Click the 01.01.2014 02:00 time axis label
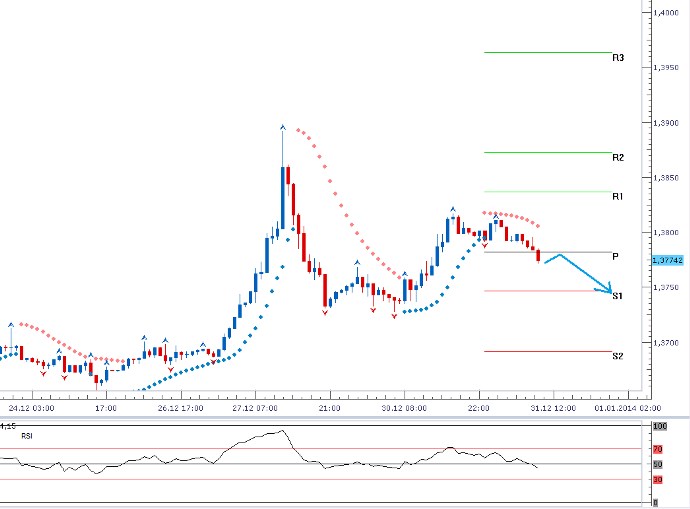The image size is (690, 509). (628, 408)
